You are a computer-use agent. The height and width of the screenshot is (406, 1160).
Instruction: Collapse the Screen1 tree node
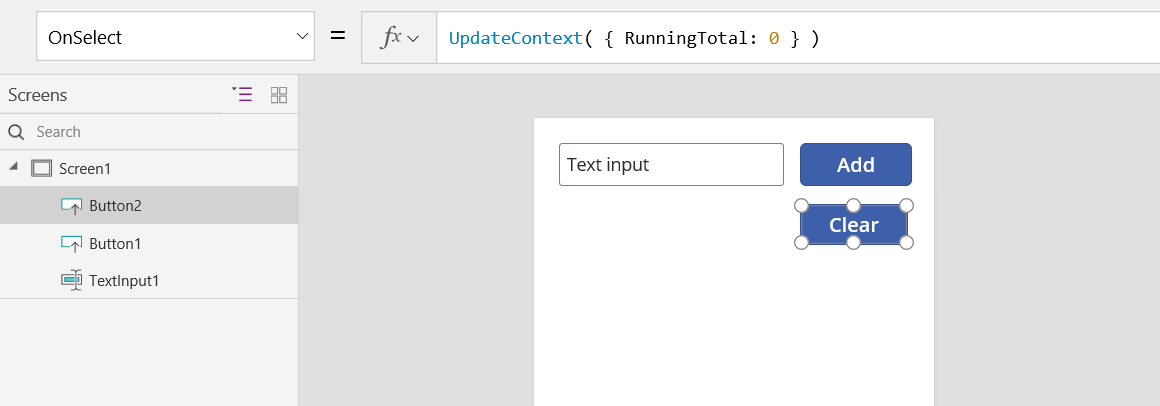pyautogui.click(x=13, y=167)
